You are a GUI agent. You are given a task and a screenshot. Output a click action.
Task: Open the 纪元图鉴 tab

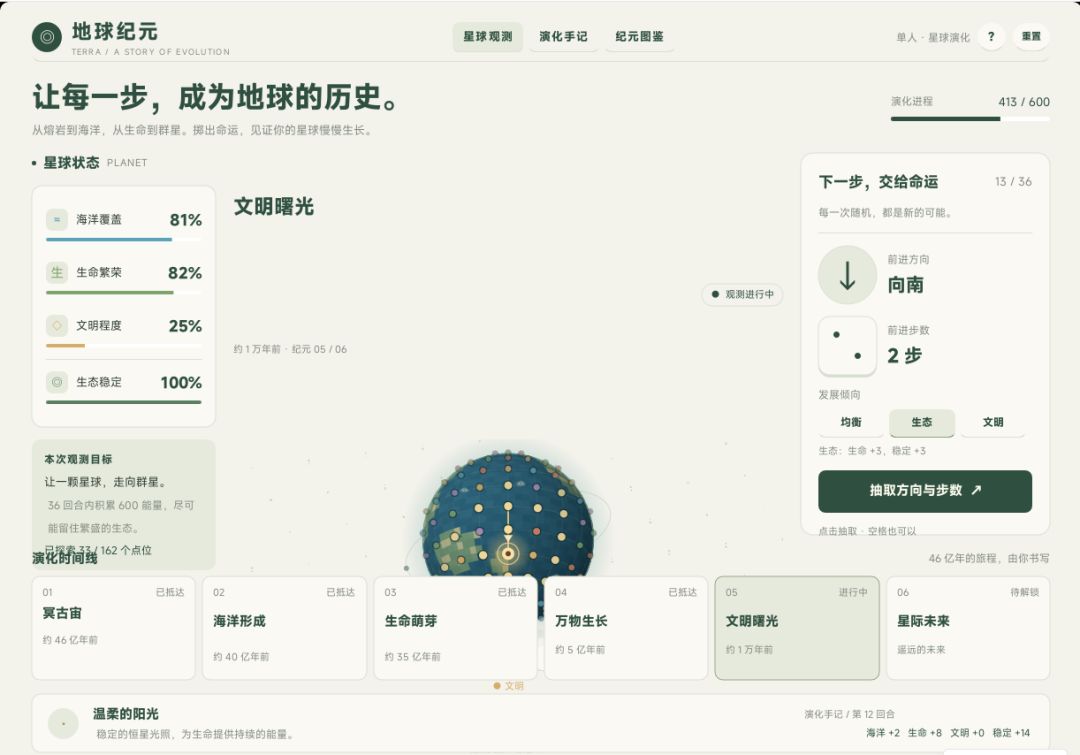[639, 37]
